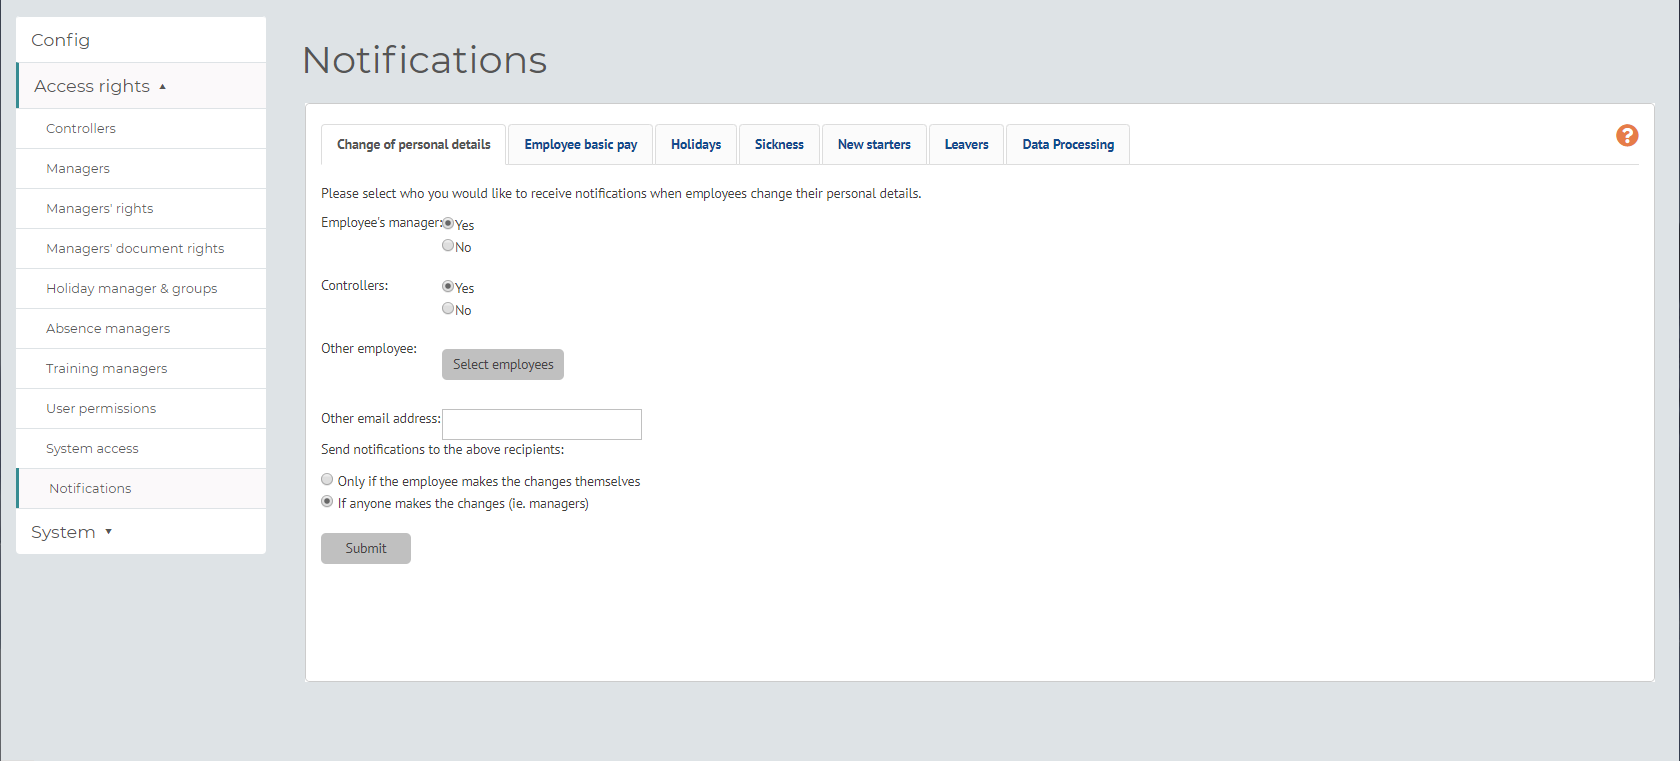Select Notifications in the sidebar
Screen dimensions: 1680x761
pyautogui.click(x=141, y=488)
